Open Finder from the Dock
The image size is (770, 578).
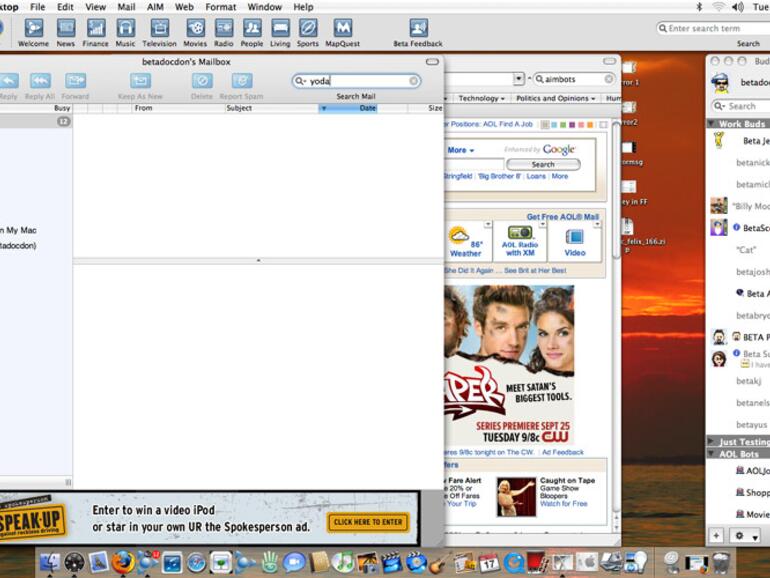[x=50, y=562]
